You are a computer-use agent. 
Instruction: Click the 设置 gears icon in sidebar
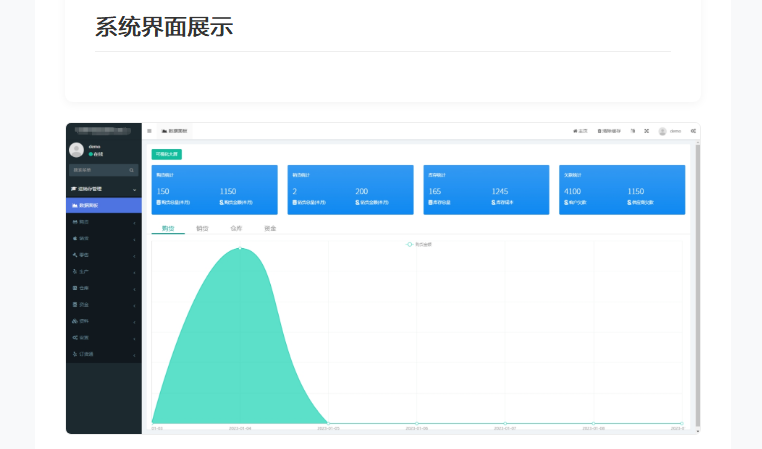(x=74, y=338)
